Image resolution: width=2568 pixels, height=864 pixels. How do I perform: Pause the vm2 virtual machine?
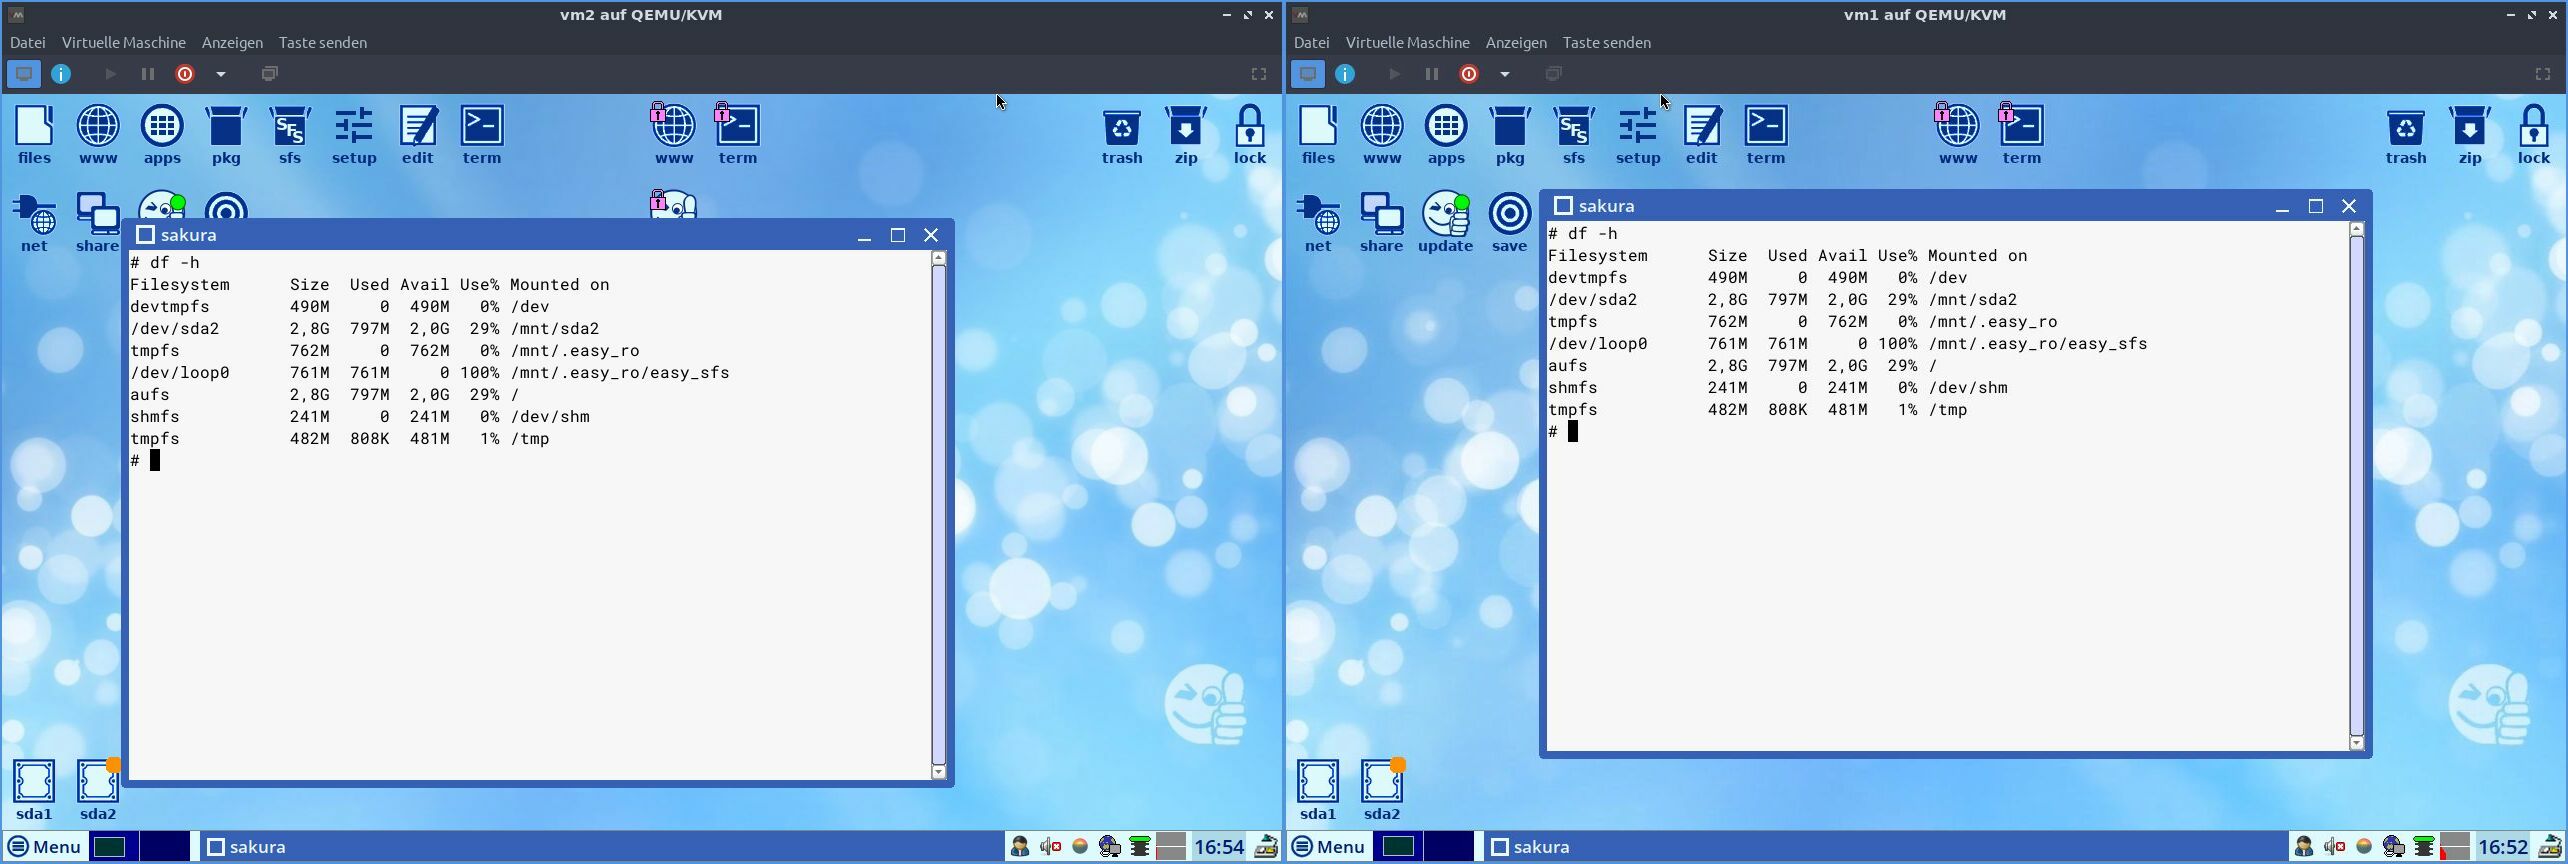[x=148, y=74]
